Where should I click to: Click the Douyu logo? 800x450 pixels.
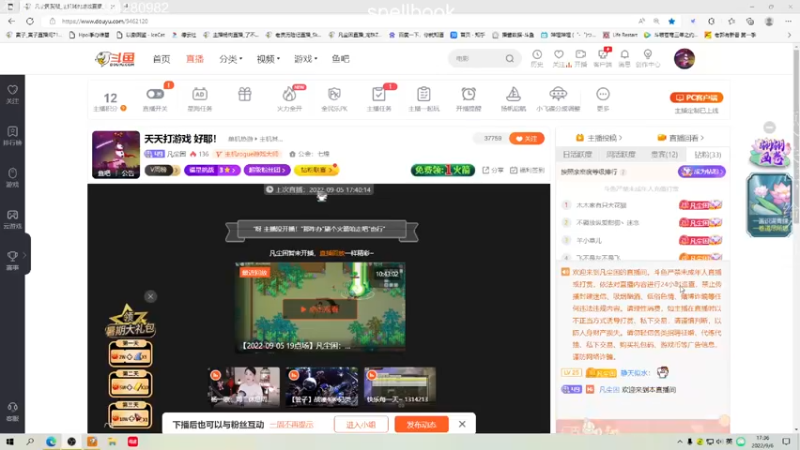[x=115, y=59]
